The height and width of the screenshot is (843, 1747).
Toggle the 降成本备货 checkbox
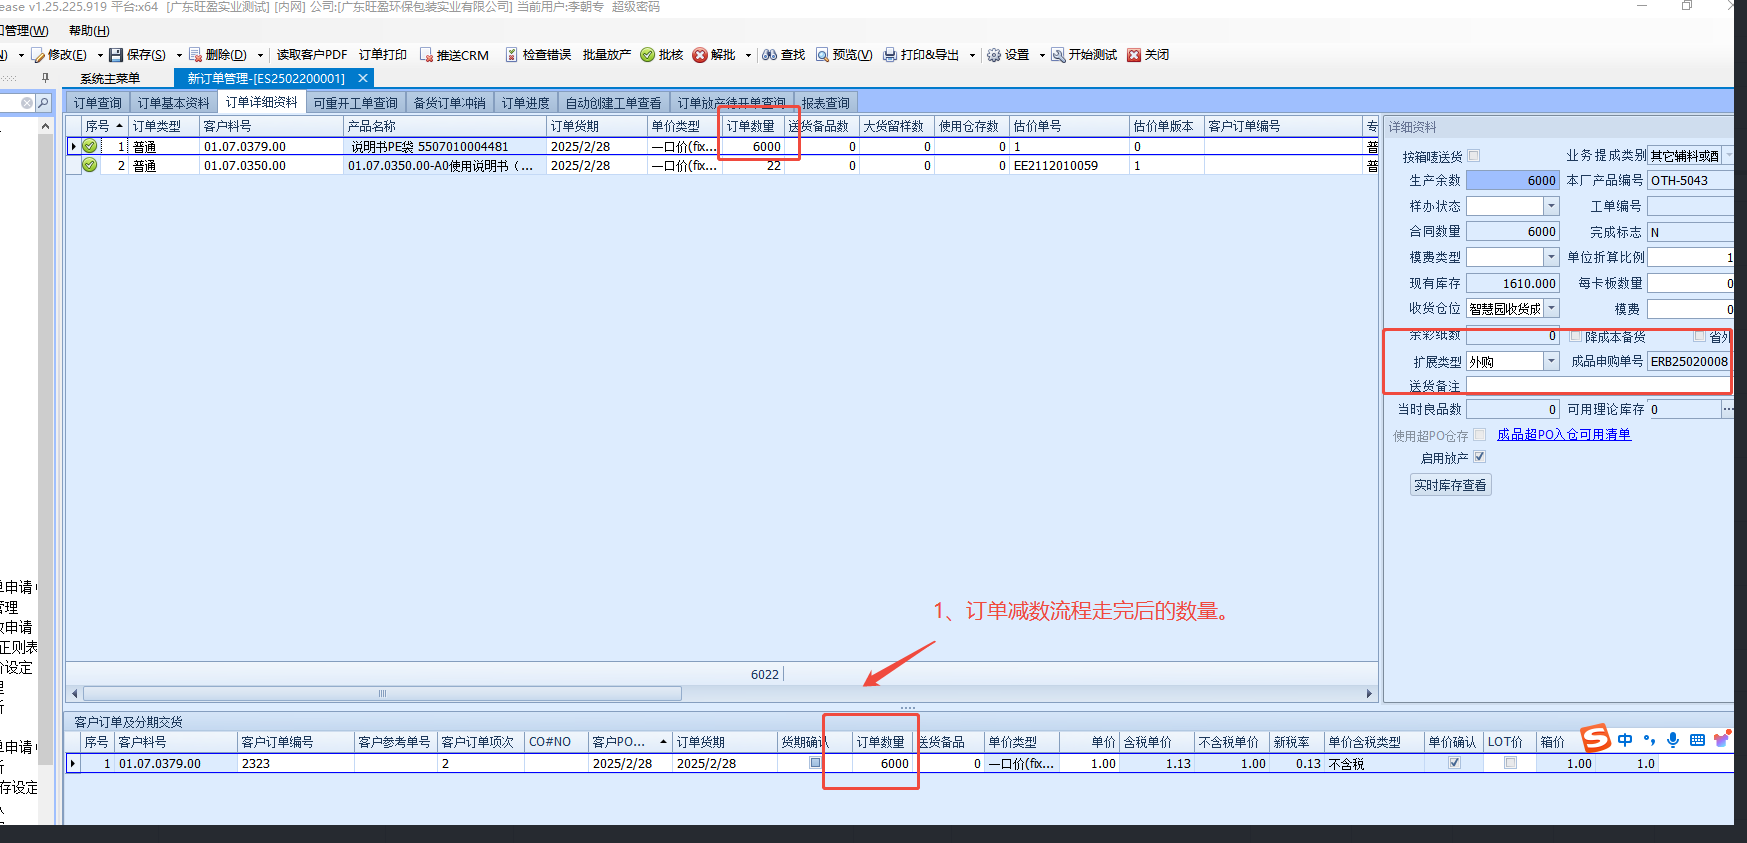click(1576, 337)
